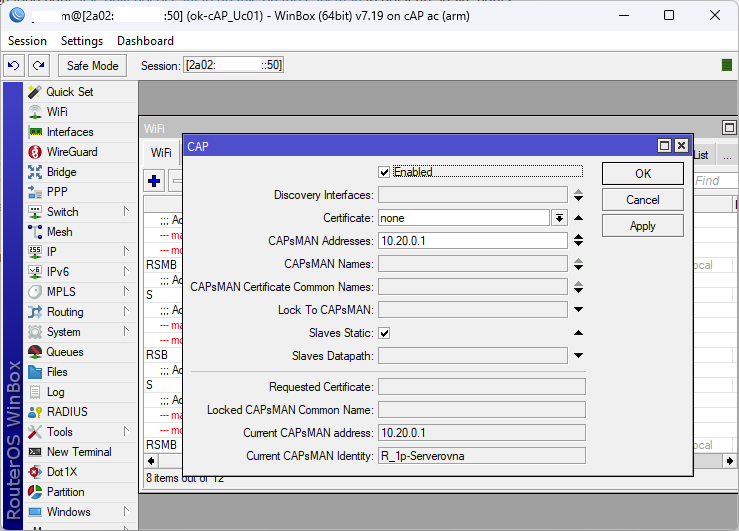739x531 pixels.
Task: Click the green connection status indicator
Action: pos(727,65)
